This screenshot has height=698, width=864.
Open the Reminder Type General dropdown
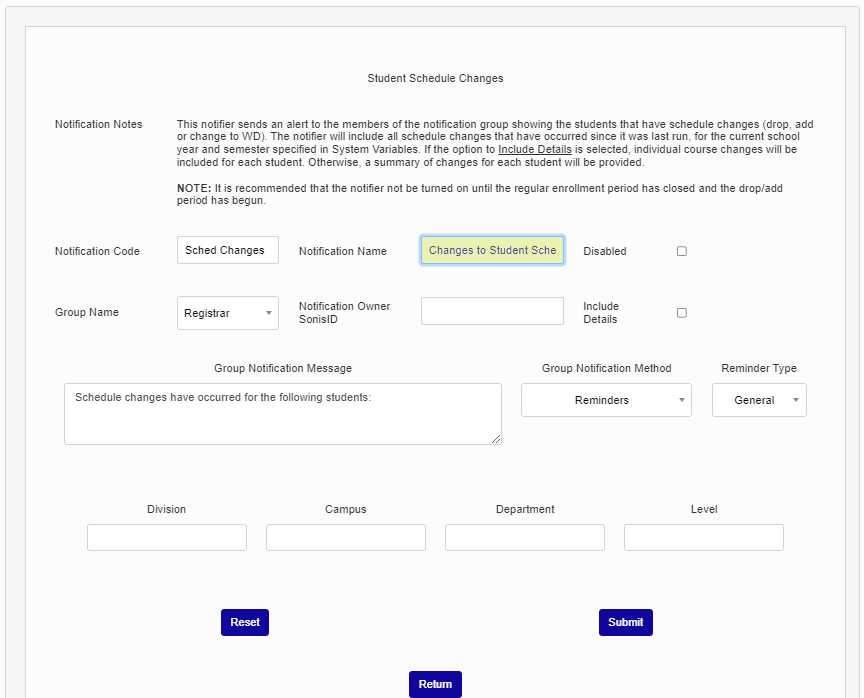(x=759, y=400)
